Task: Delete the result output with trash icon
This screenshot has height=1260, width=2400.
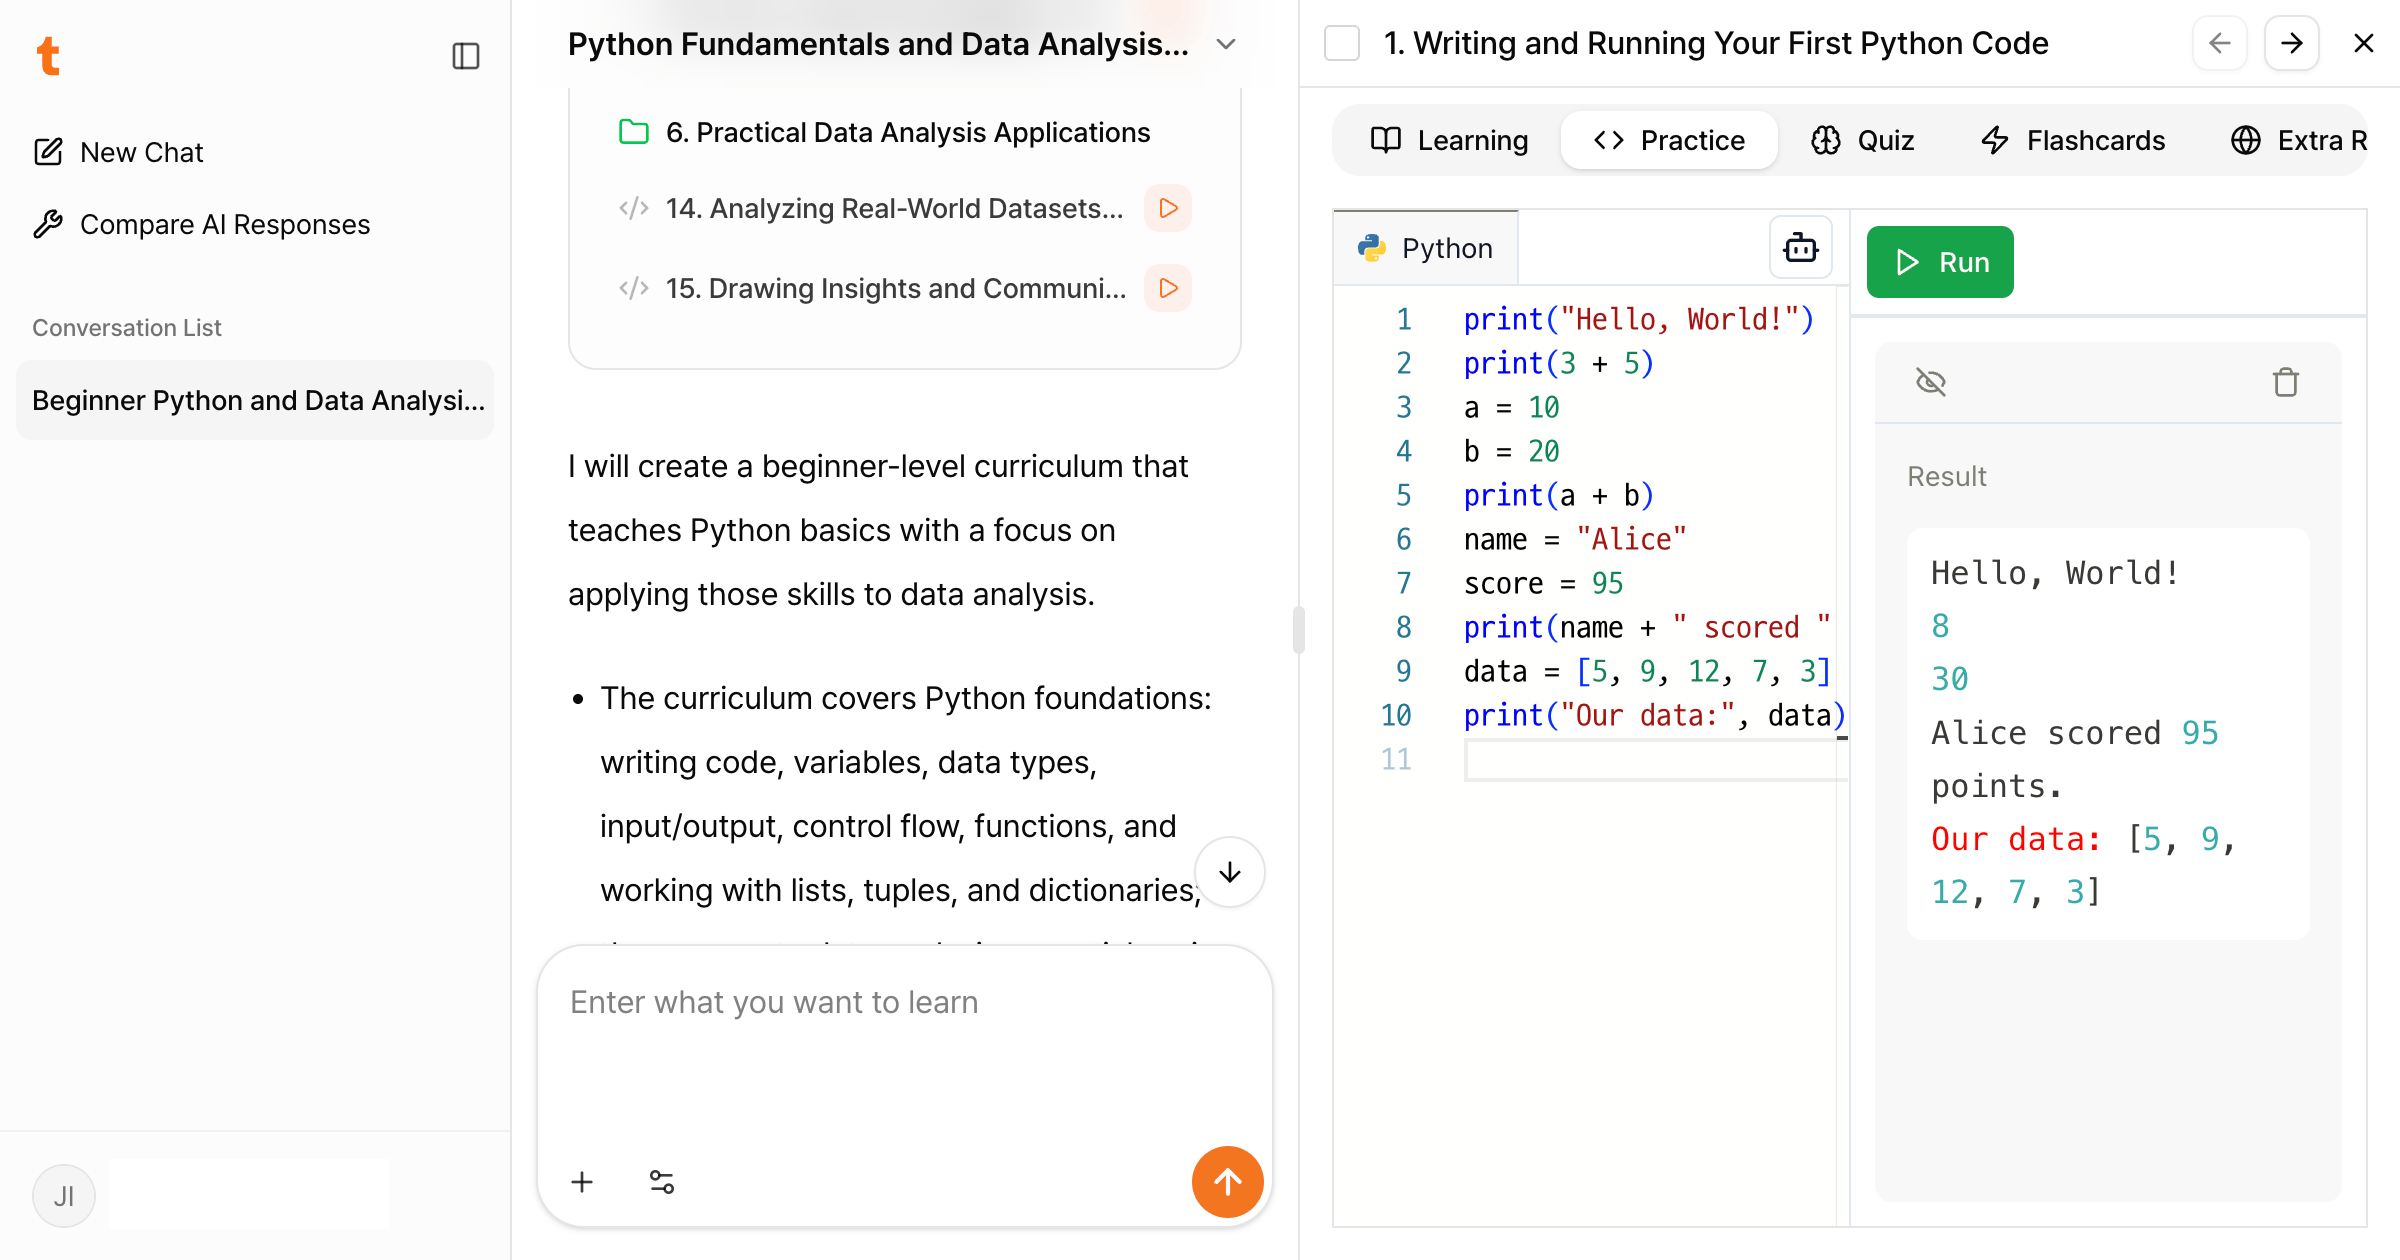Action: point(2285,382)
